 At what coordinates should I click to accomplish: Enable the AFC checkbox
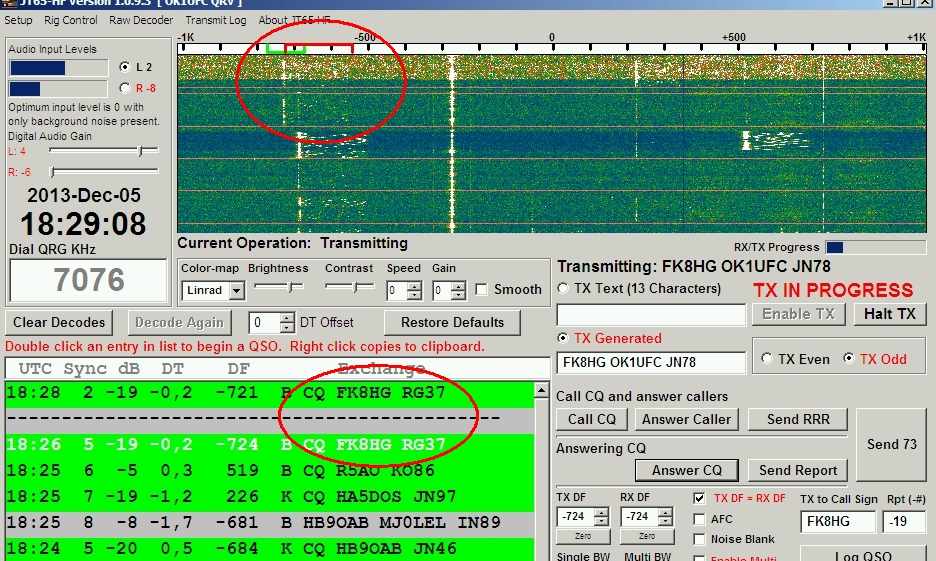point(699,519)
